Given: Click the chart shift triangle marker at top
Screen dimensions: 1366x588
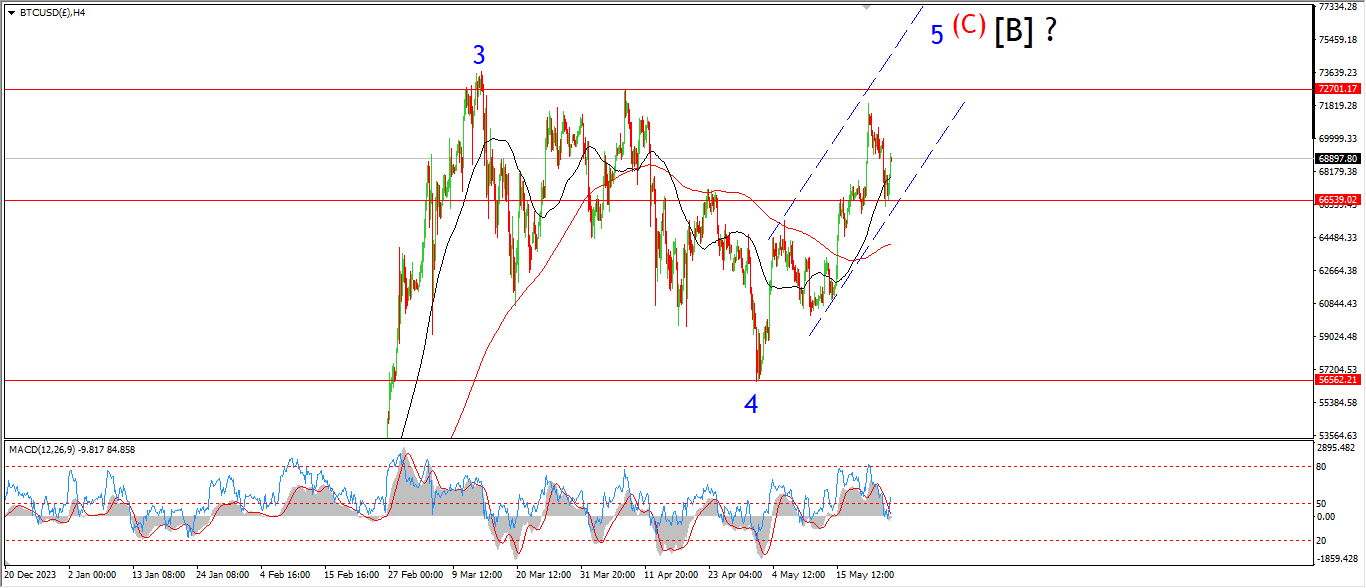Looking at the screenshot, I should click(x=867, y=7).
